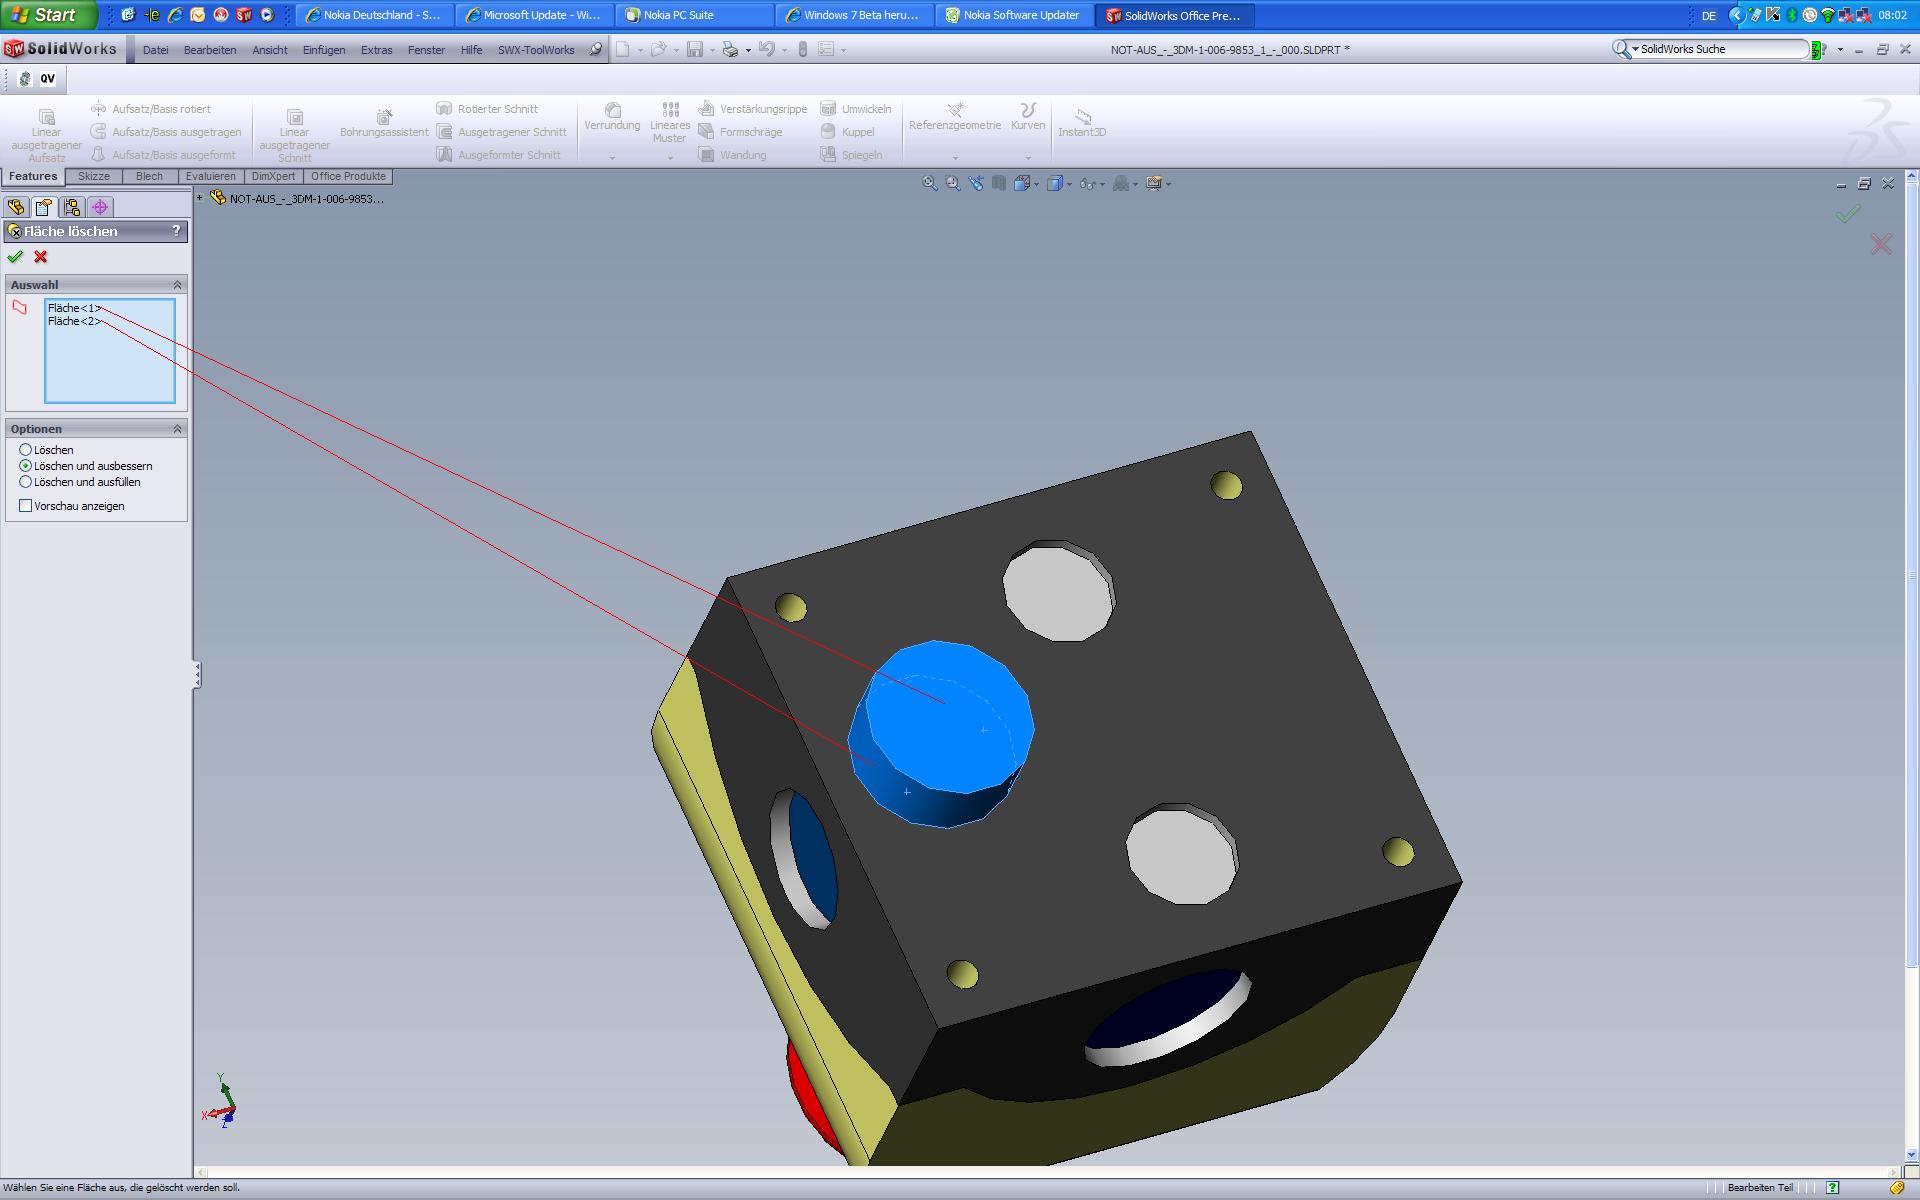Screen dimensions: 1920x1200
Task: Click the Previous View icon
Action: click(x=975, y=183)
